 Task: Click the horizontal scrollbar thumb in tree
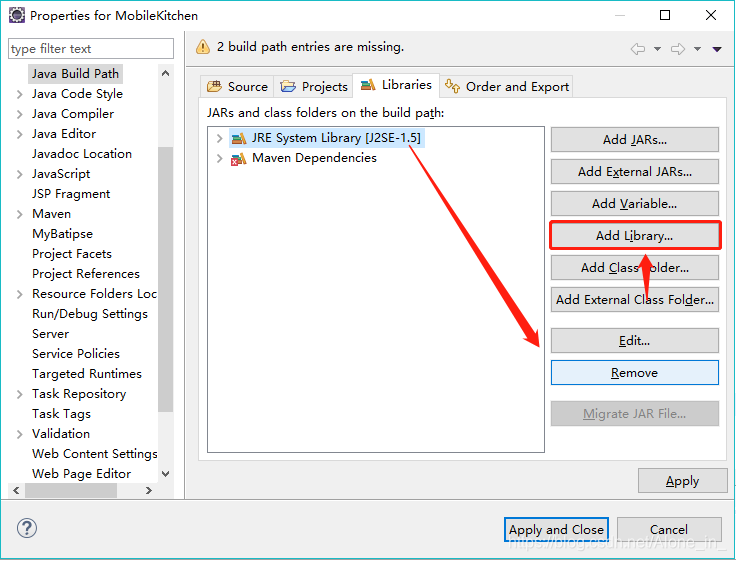tap(71, 491)
